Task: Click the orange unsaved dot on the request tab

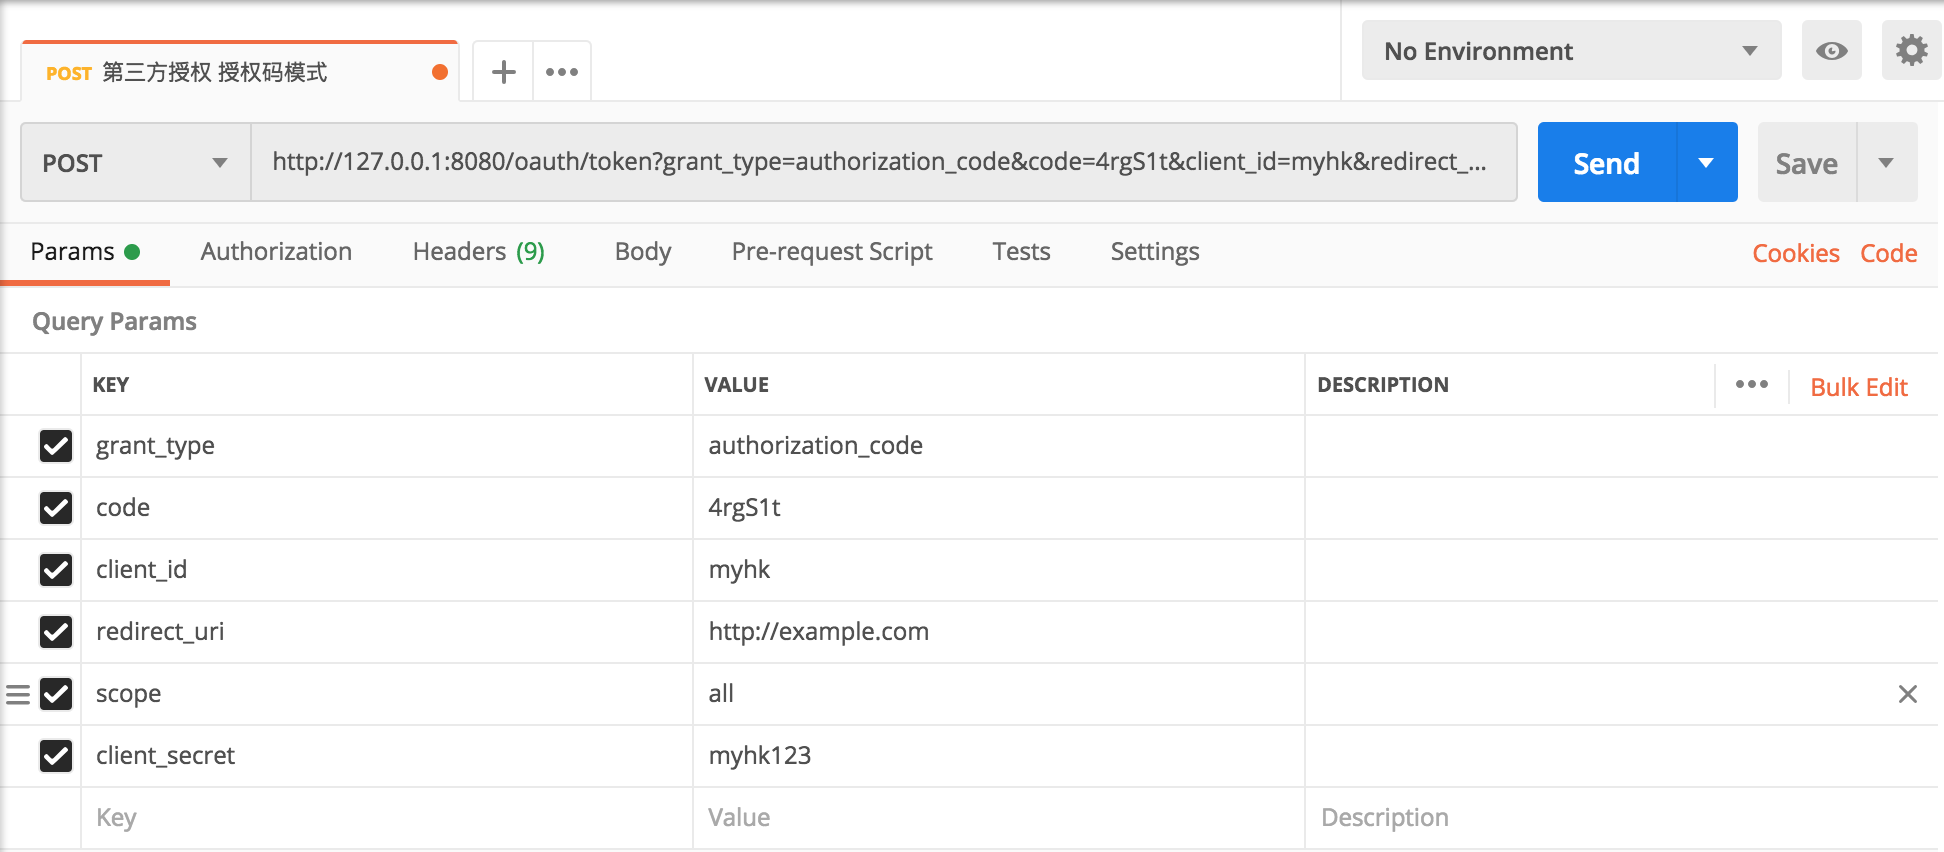Action: pyautogui.click(x=439, y=72)
